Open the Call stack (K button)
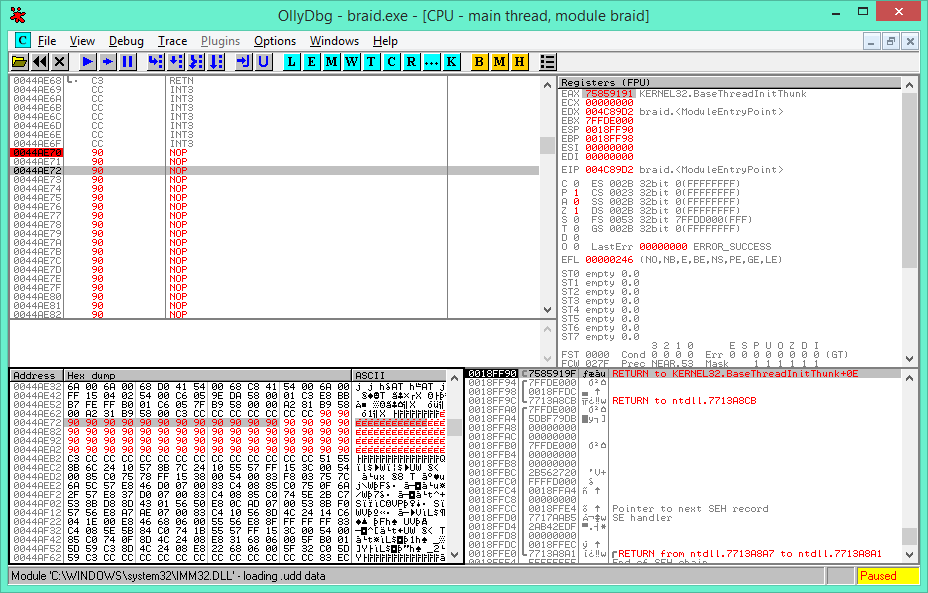This screenshot has height=593, width=928. pos(452,62)
